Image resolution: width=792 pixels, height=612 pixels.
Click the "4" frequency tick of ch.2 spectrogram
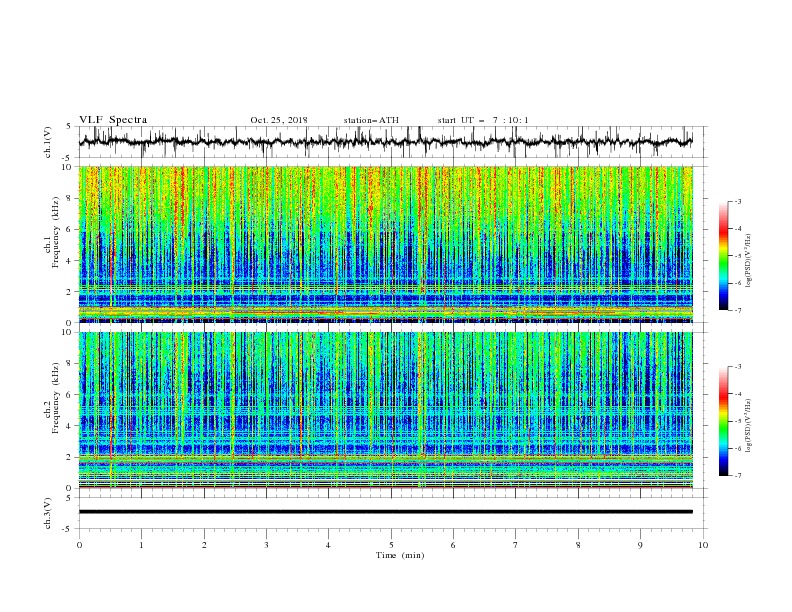point(71,426)
